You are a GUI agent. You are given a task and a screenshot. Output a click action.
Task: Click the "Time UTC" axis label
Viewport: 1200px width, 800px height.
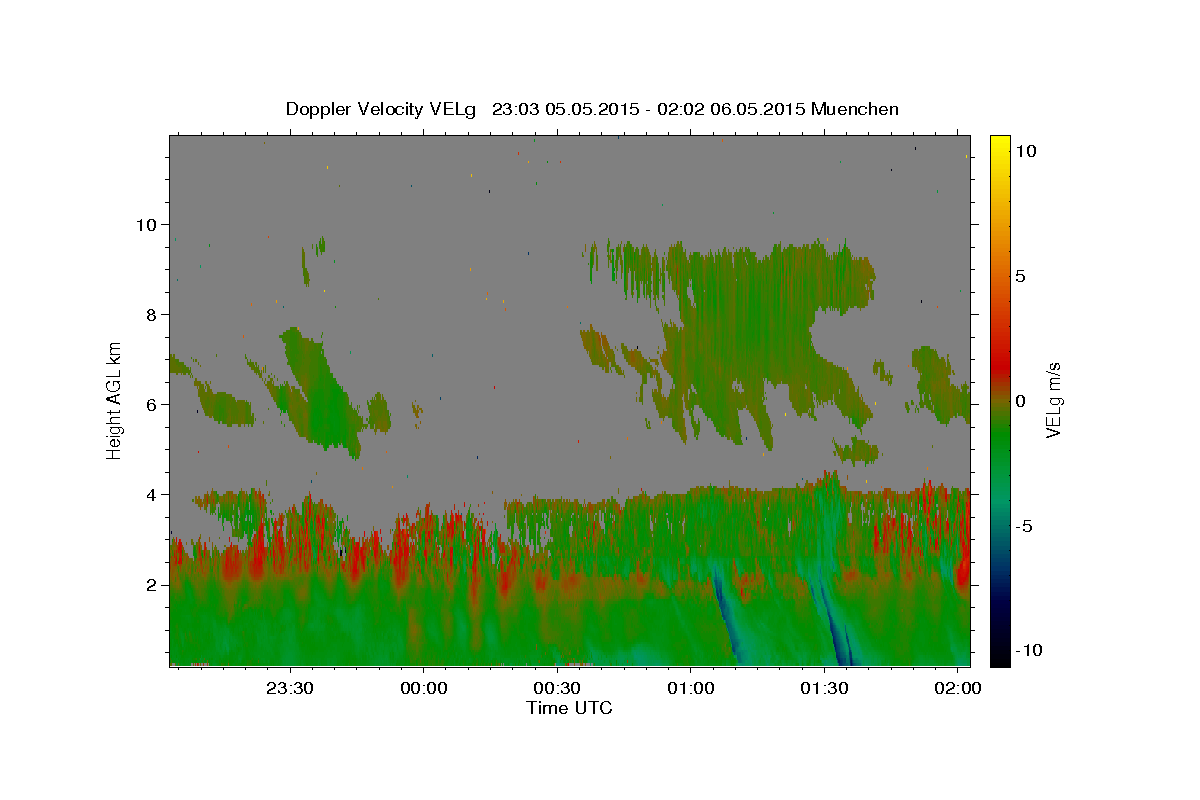click(569, 708)
